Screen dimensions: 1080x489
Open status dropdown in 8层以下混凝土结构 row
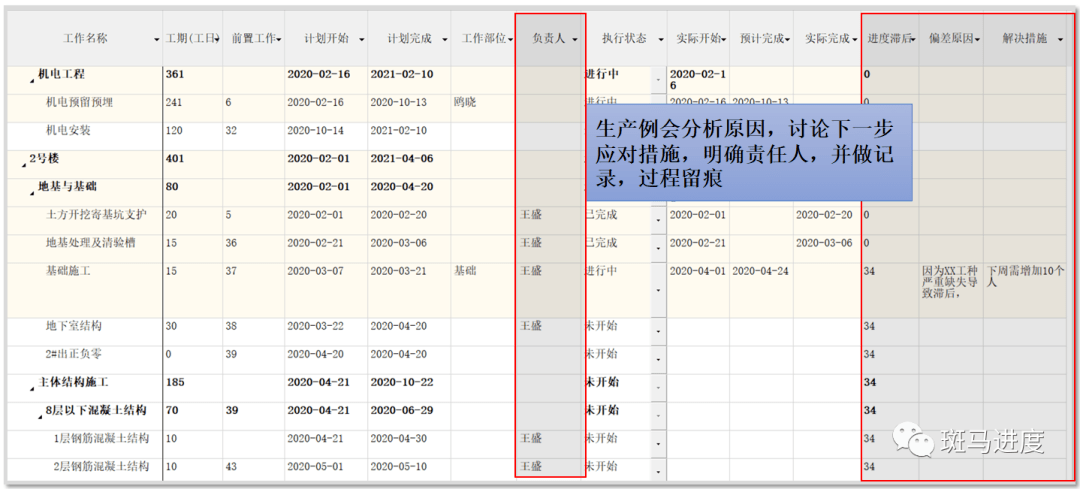(658, 417)
